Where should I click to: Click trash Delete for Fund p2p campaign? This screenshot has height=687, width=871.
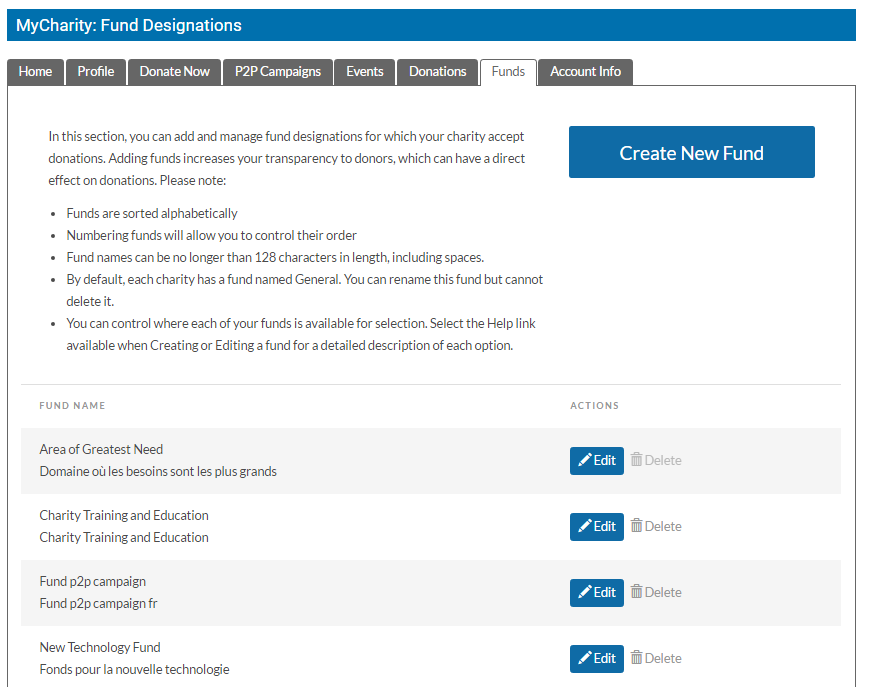[x=656, y=593]
